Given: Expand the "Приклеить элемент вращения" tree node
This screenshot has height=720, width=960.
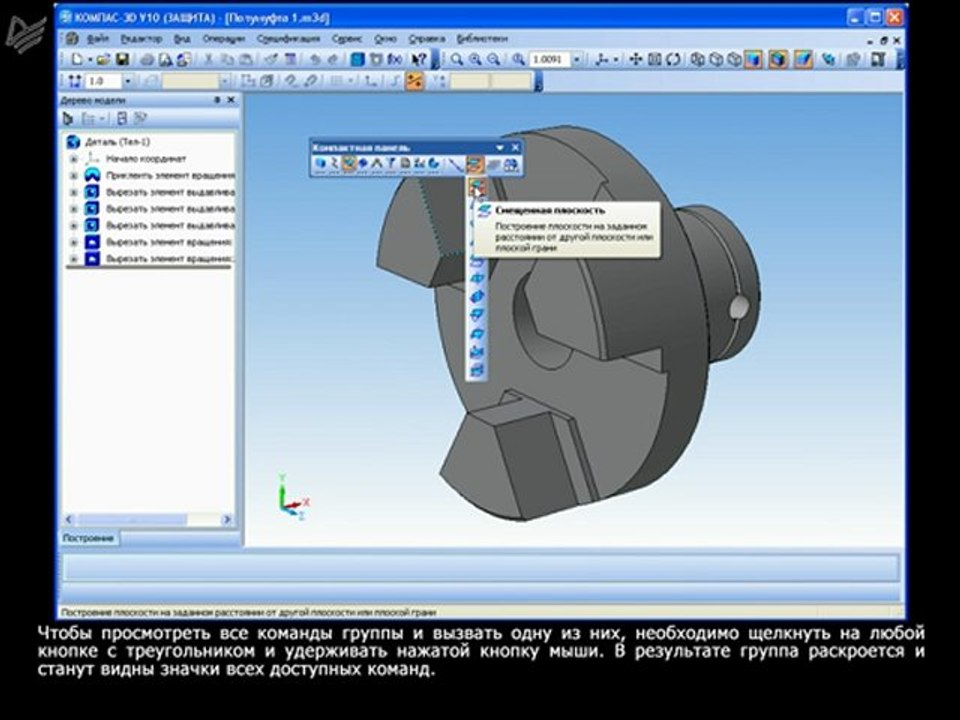Looking at the screenshot, I should (74, 176).
